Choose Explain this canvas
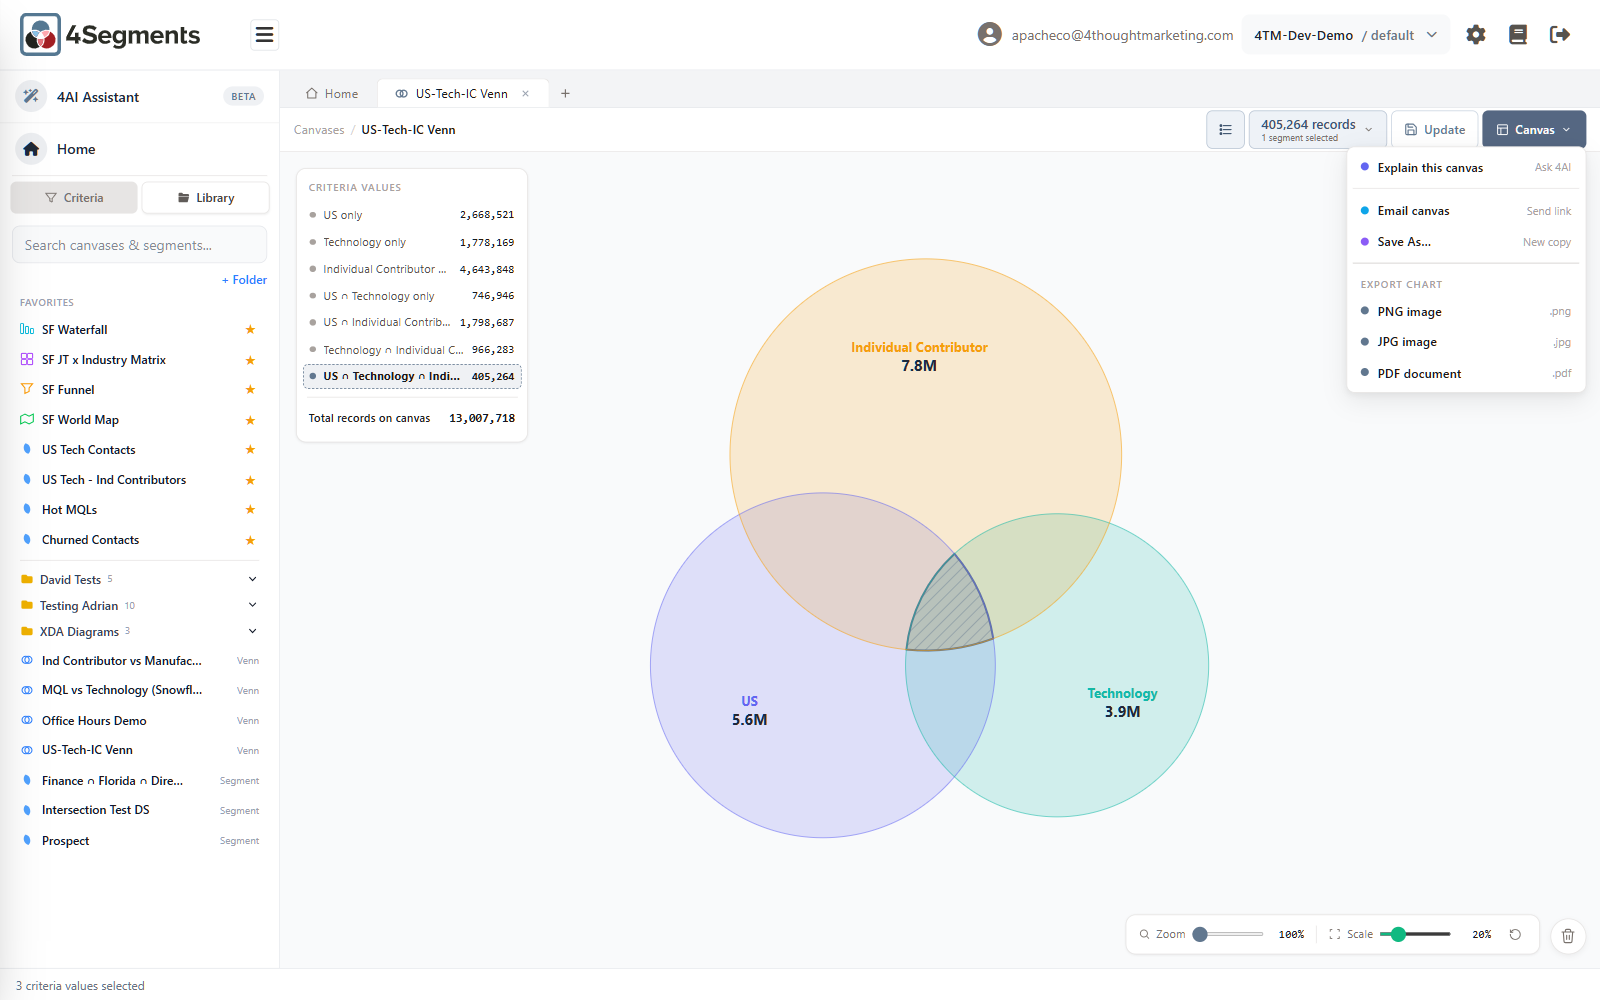This screenshot has width=1600, height=1000. (1465, 168)
